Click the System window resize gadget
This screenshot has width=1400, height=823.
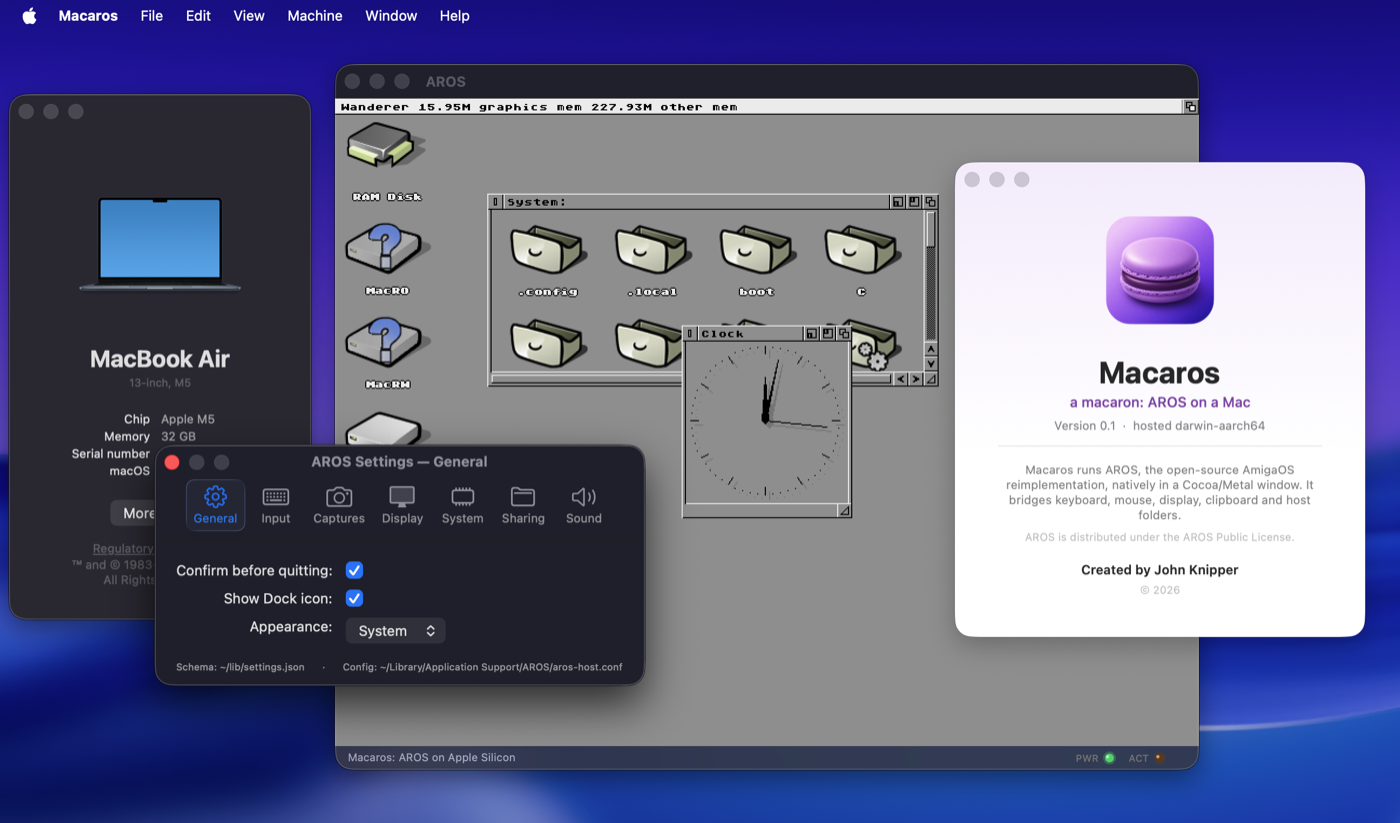click(931, 379)
